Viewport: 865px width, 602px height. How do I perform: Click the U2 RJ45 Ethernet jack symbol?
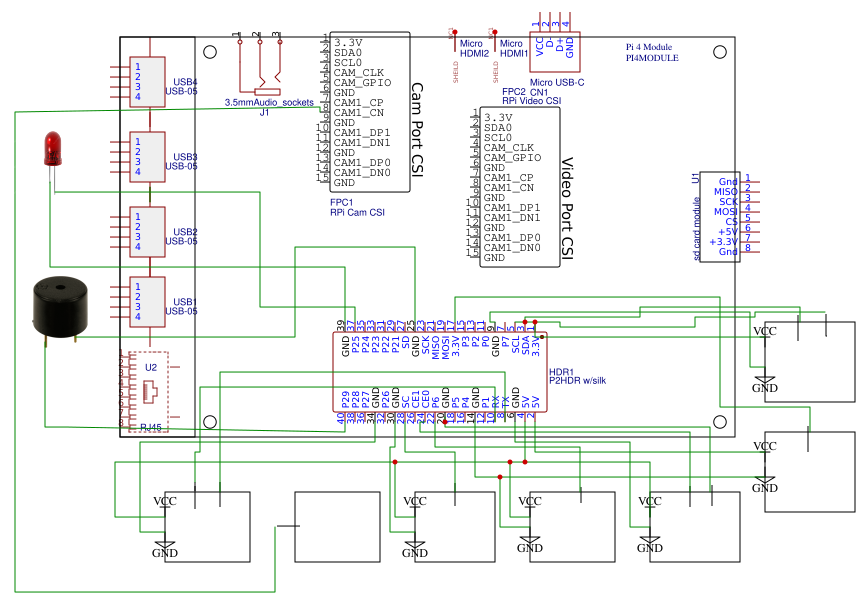148,392
